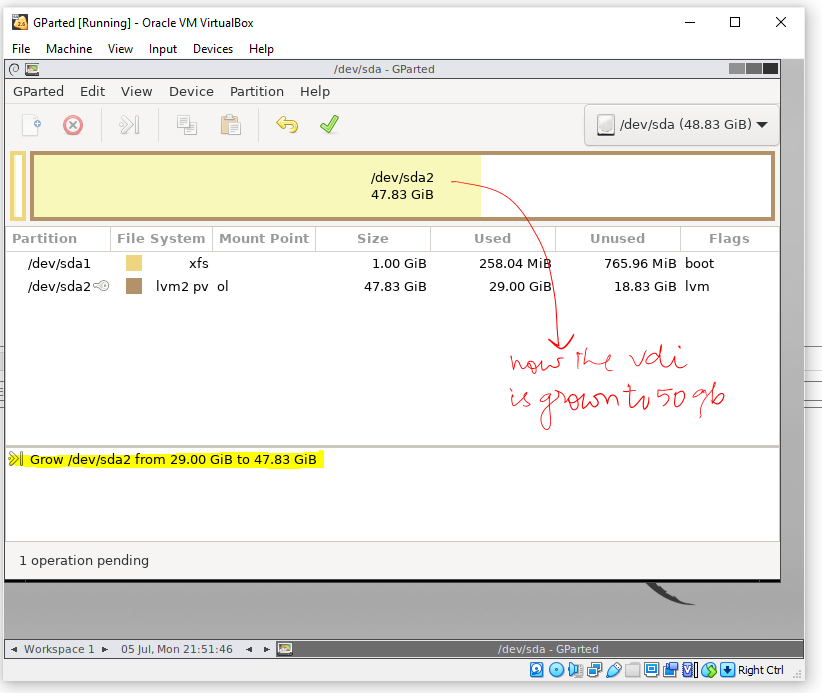This screenshot has height=693, width=822.
Task: Open the Edit menu in GParted
Action: click(x=92, y=91)
